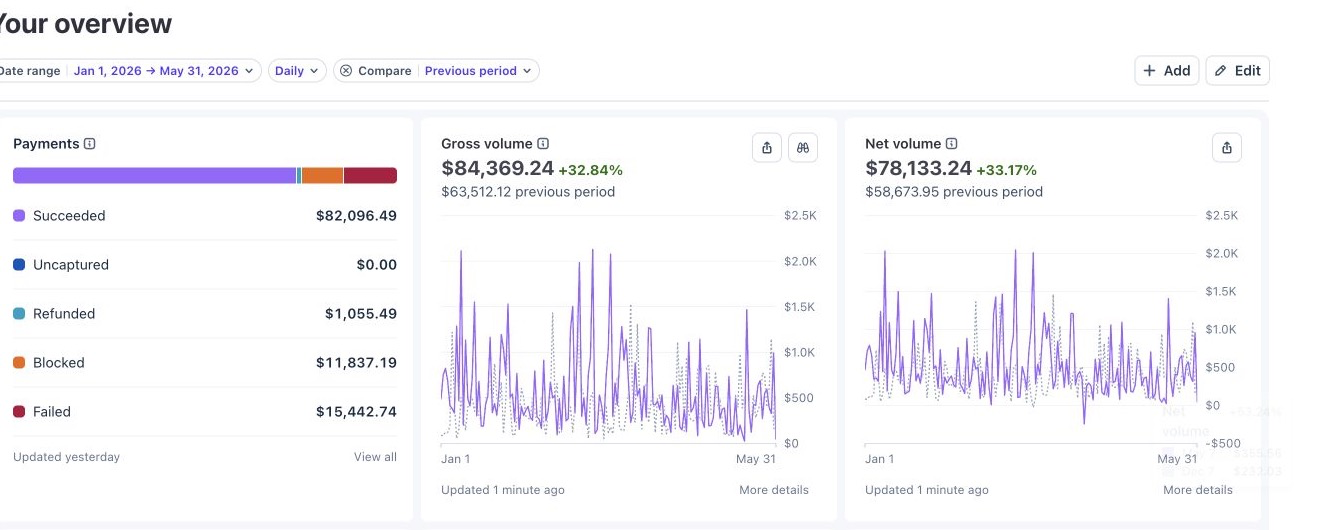Click $63,512.12 previous period text

[x=528, y=192]
